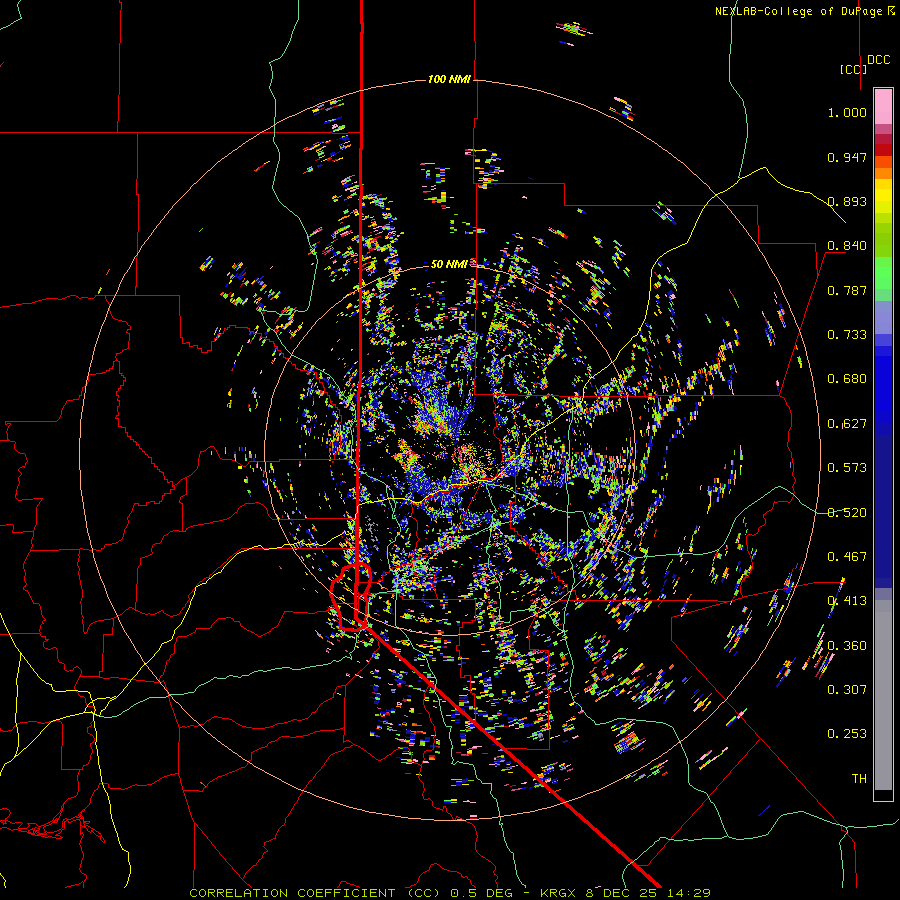Select the gray swatch near 0.307
Image resolution: width=900 pixels, height=900 pixels.
point(883,700)
